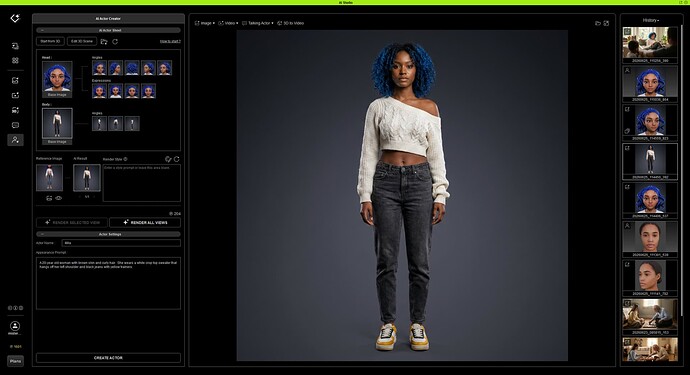Select the second head angle thumbnail
The height and width of the screenshot is (375, 690).
(x=116, y=68)
